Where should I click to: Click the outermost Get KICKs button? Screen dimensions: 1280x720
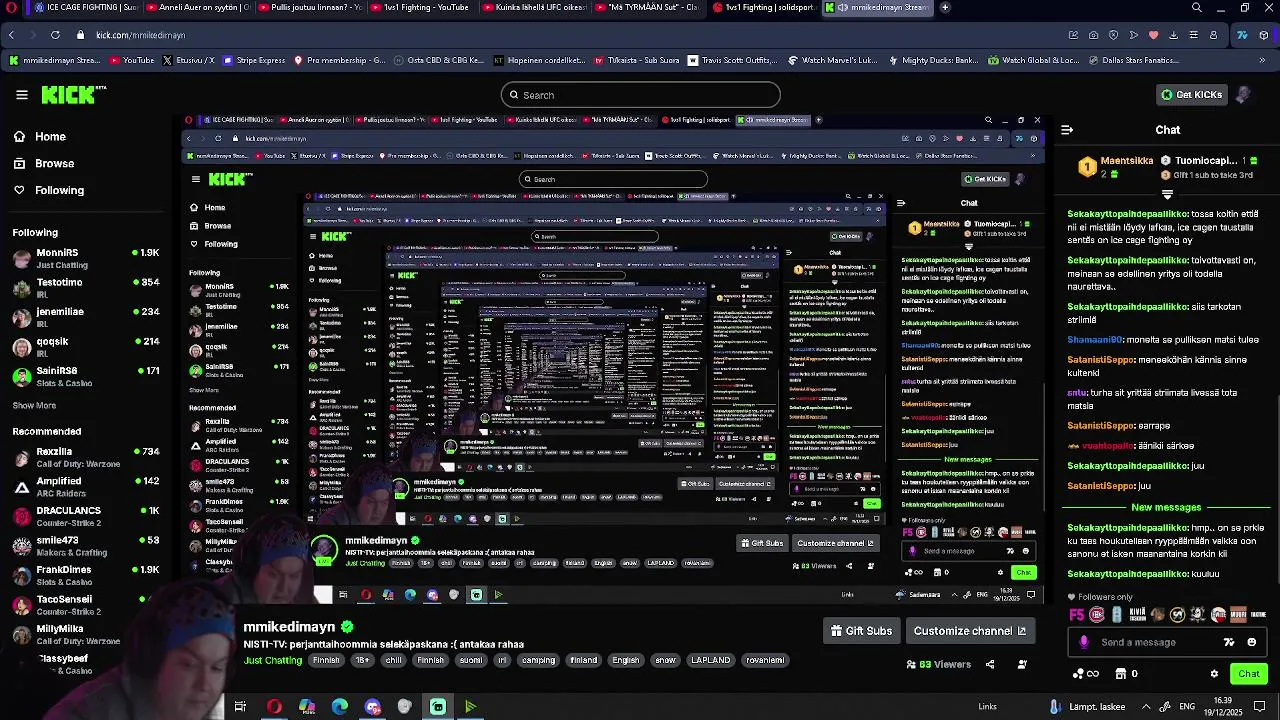coord(1191,95)
